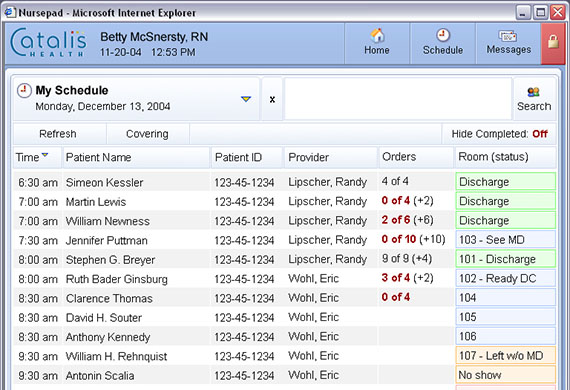Screen dimensions: 570x390
Task: Select patient Jennifer Puttman
Action: [x=107, y=240]
